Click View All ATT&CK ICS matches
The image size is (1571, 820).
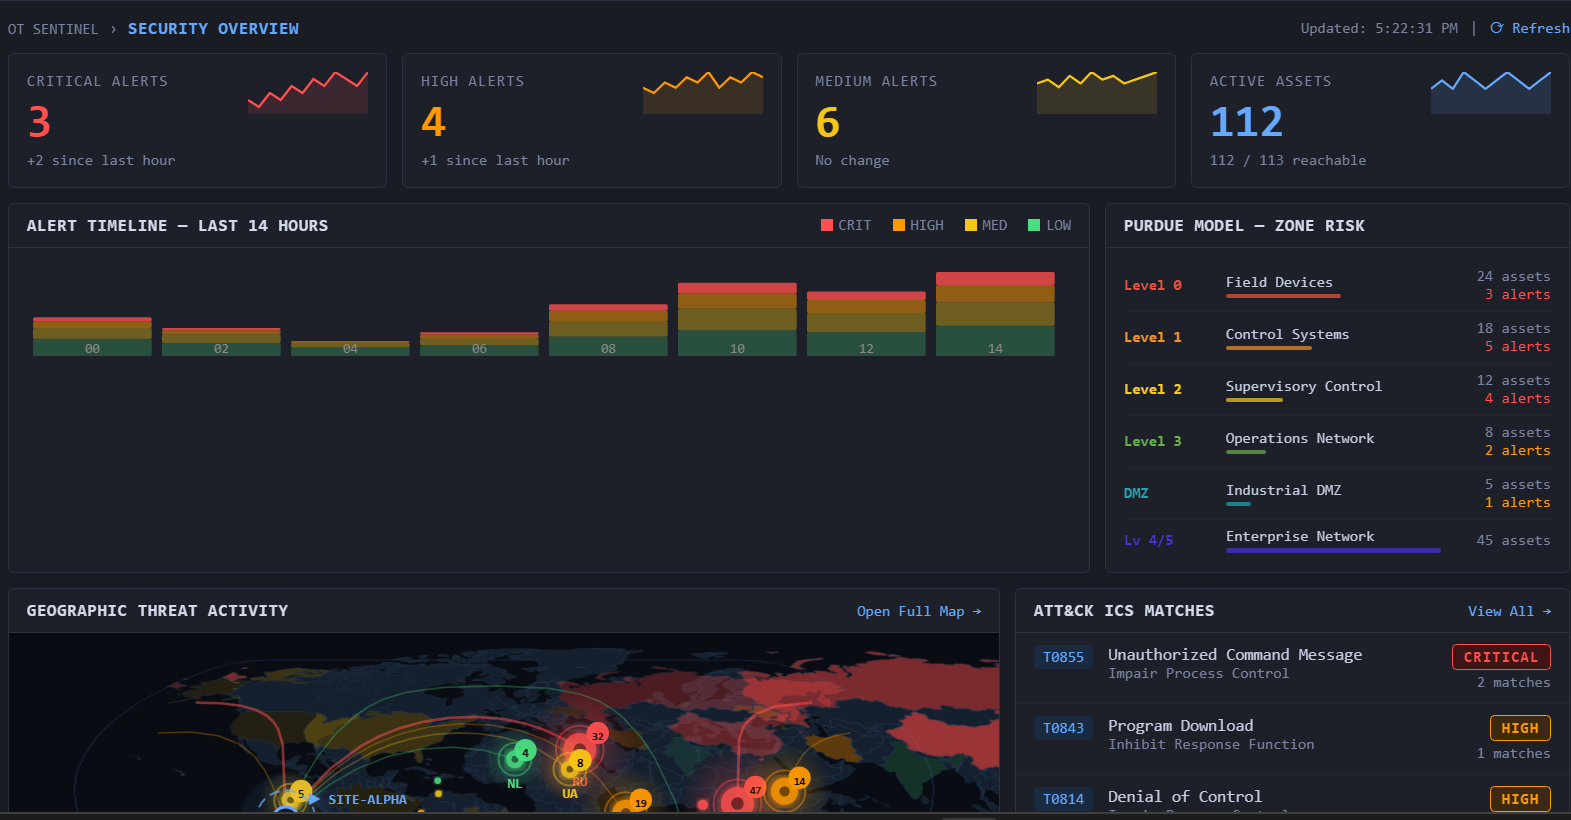click(x=1510, y=611)
